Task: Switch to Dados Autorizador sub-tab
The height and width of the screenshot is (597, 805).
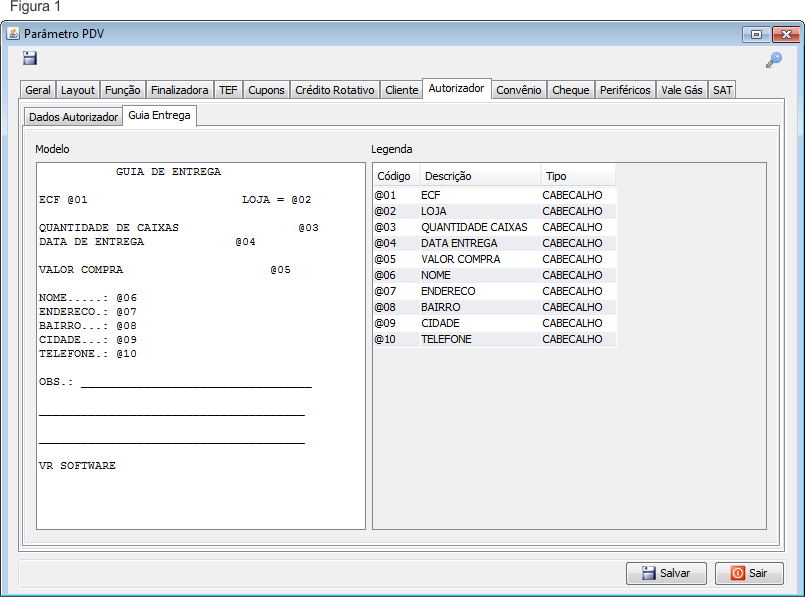Action: [x=73, y=117]
